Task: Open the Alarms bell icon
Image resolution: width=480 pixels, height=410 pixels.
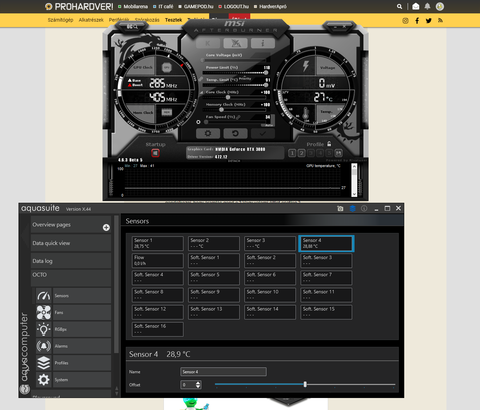Action: pos(44,346)
